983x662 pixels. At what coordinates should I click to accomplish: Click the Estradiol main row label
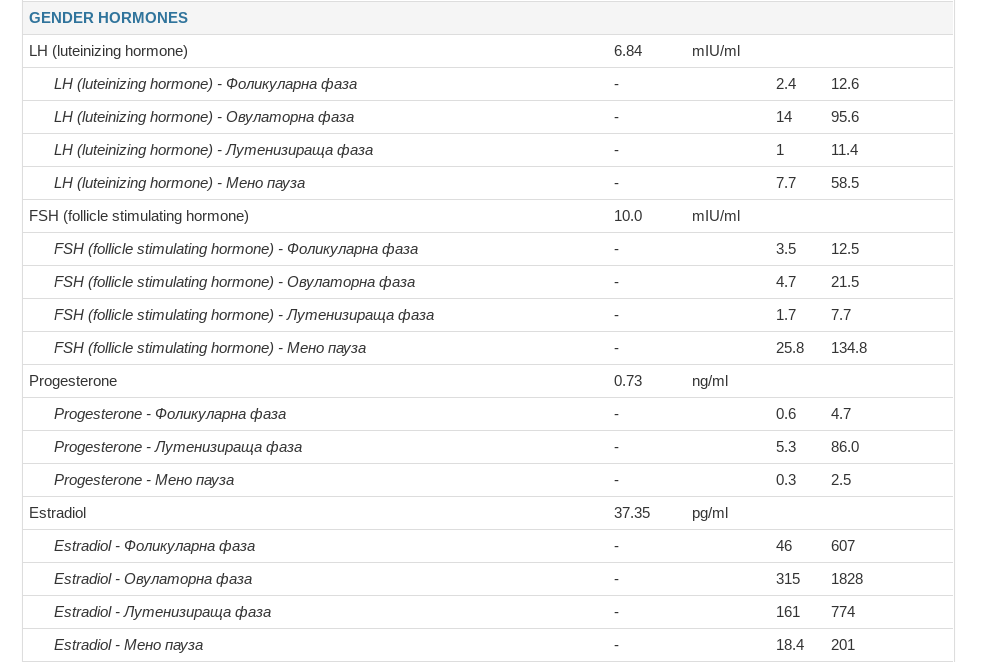pyautogui.click(x=58, y=513)
